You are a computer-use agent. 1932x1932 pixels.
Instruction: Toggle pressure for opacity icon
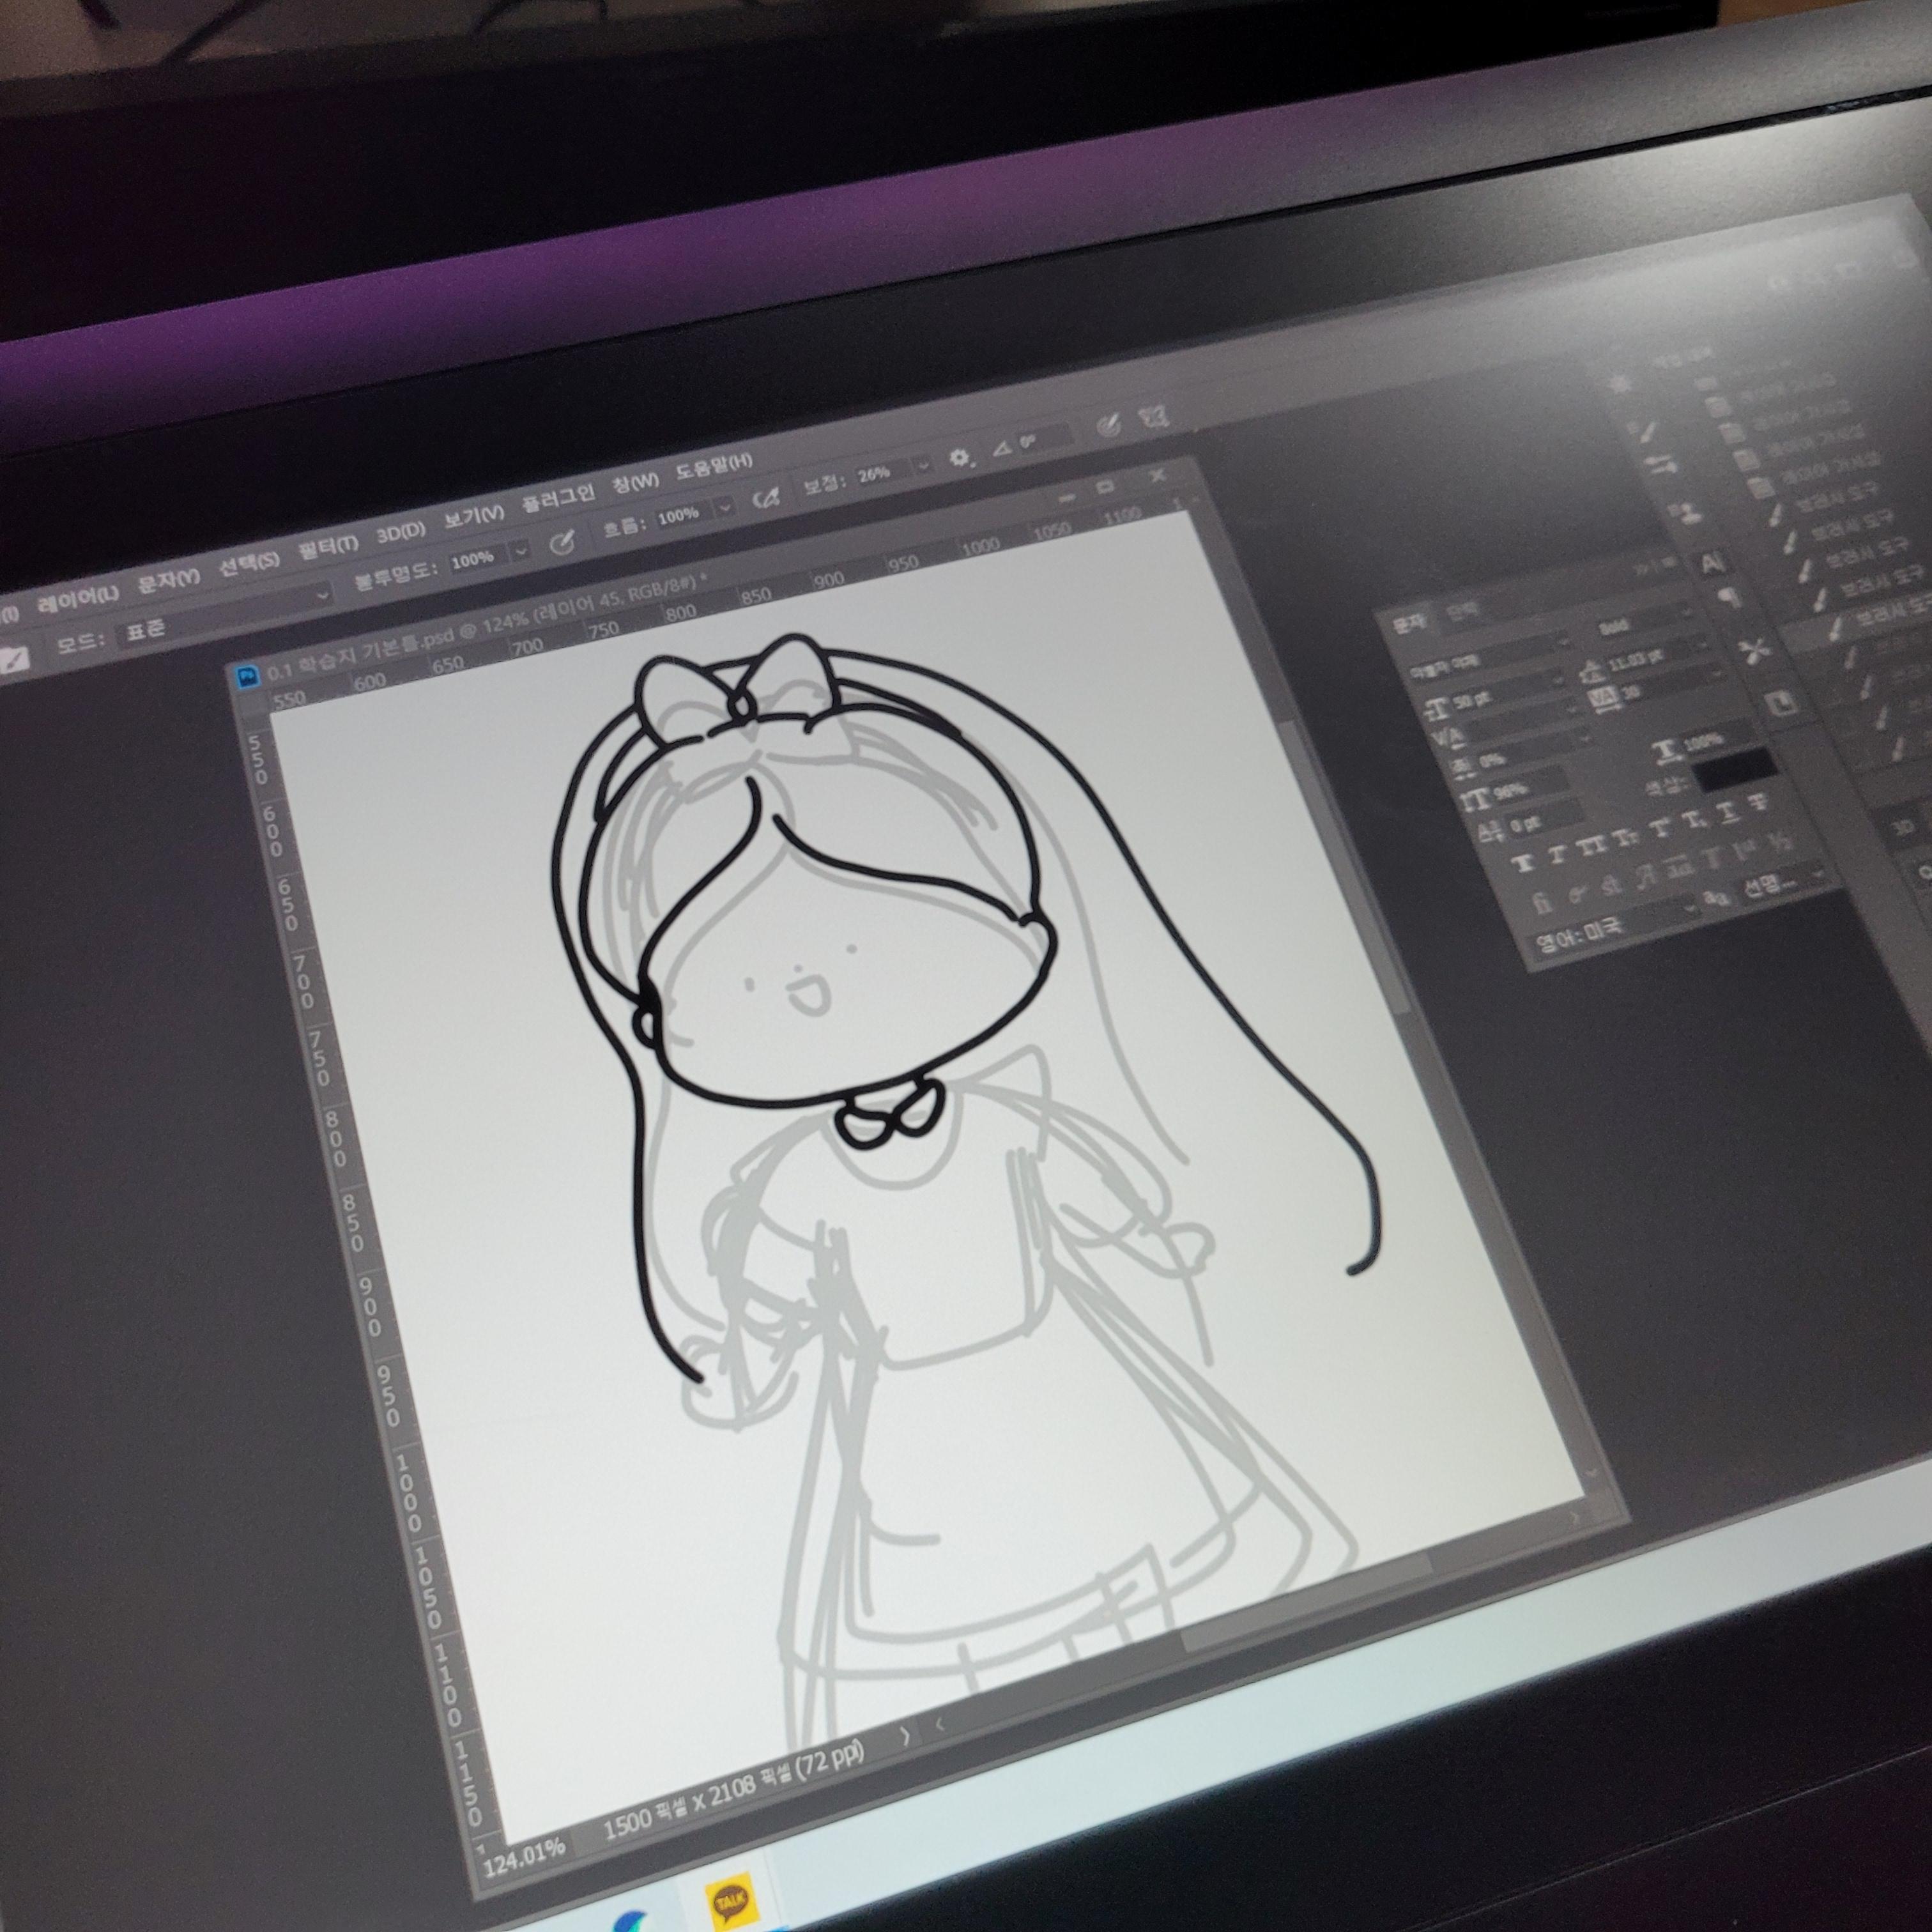tap(563, 542)
